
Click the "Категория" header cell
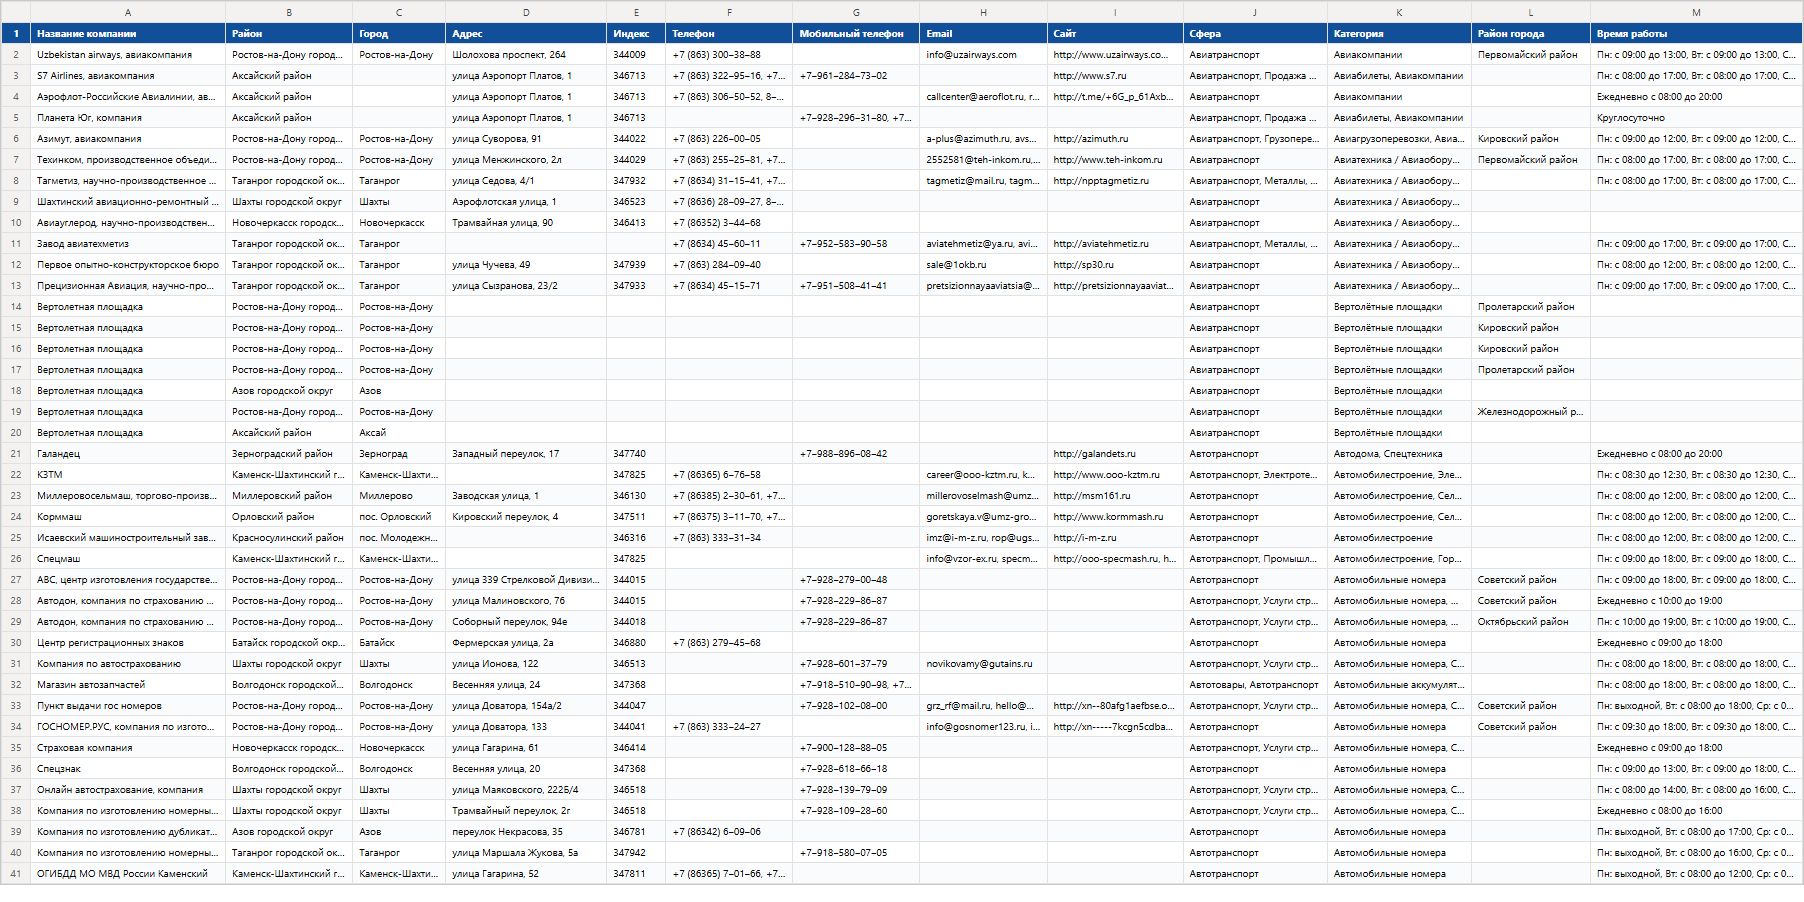click(1399, 33)
